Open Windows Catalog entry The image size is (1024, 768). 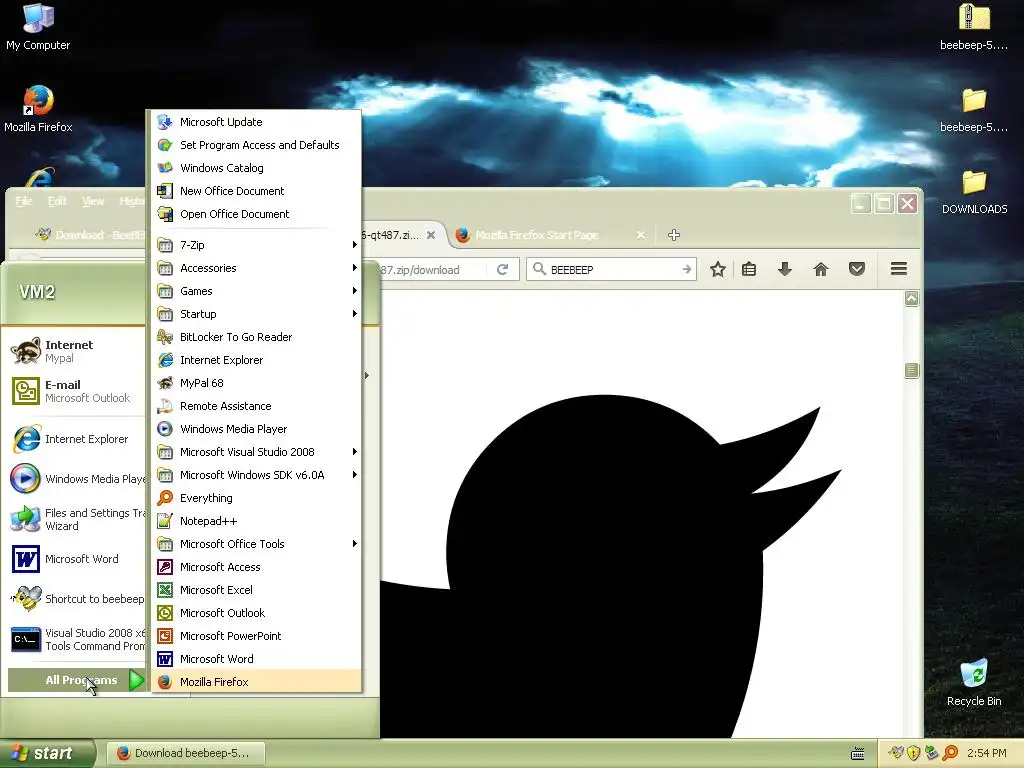[x=256, y=168]
